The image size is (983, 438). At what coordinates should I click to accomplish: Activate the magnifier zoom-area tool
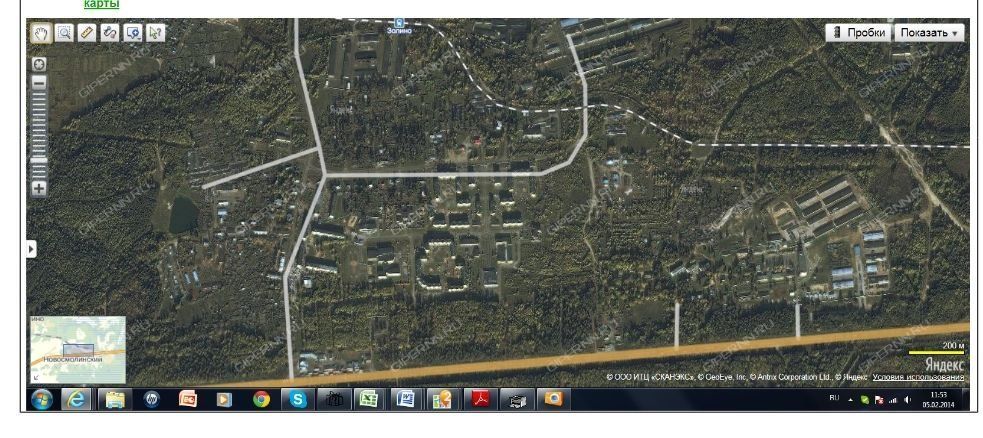[62, 32]
